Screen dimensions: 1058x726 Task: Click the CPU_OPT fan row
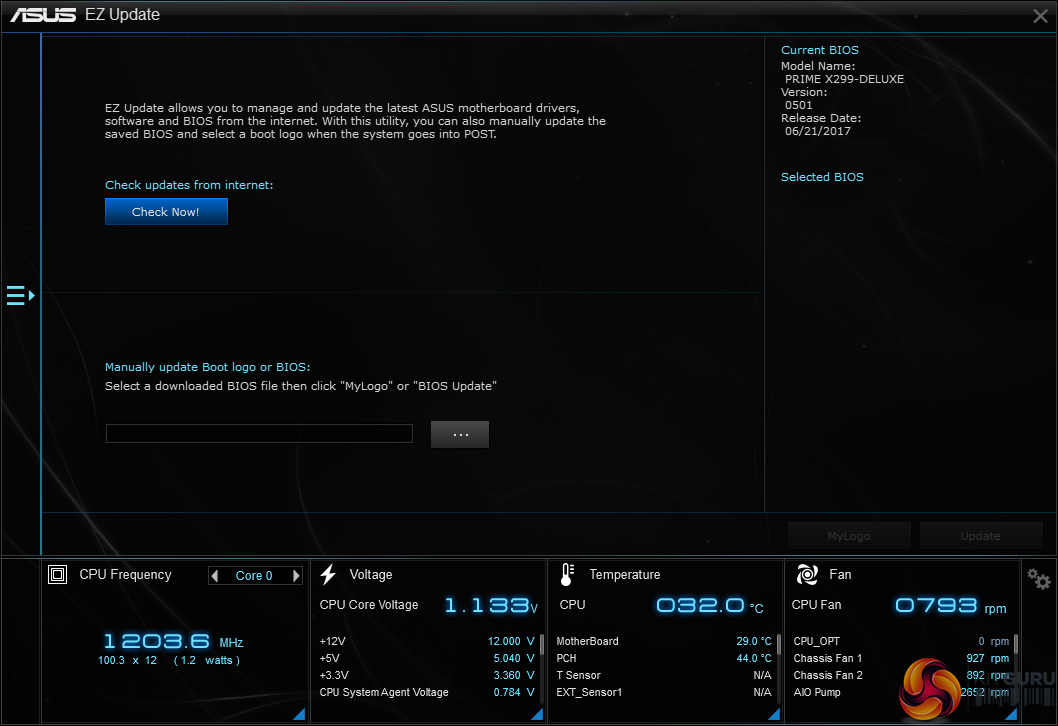[901, 641]
